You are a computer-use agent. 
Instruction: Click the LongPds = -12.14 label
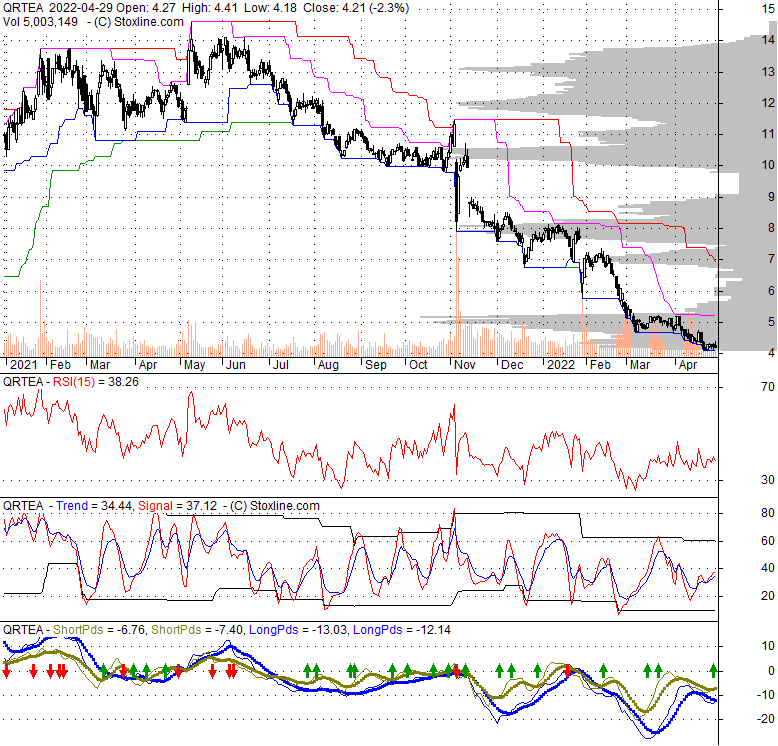[401, 630]
